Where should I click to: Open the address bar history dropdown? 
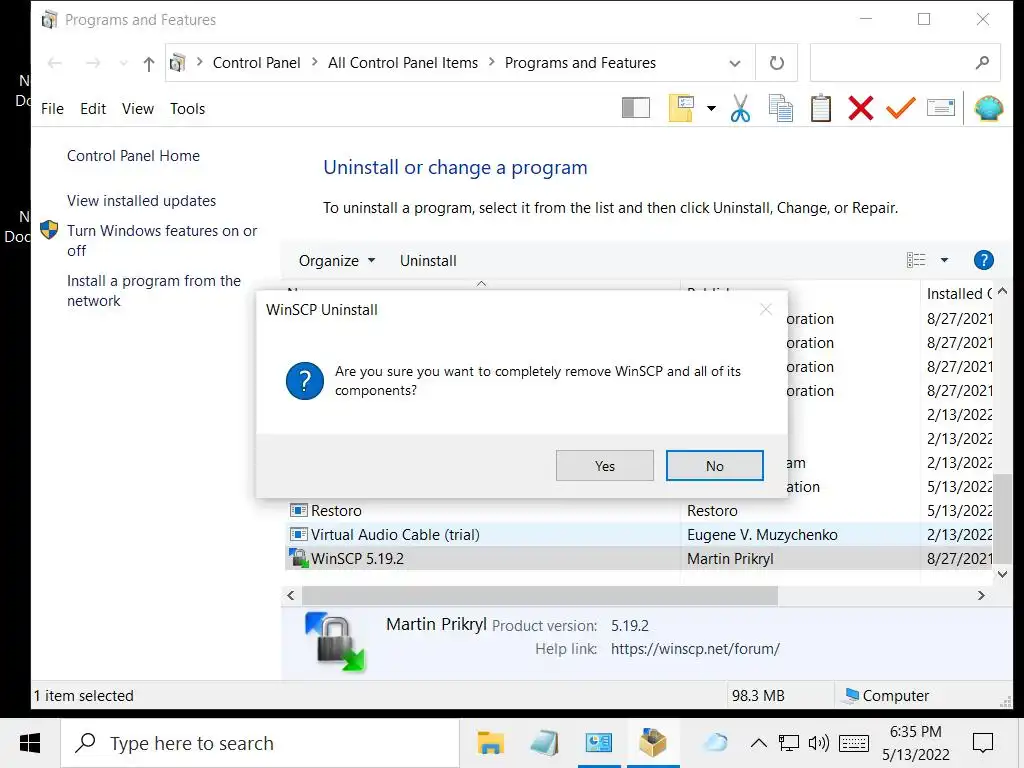tap(735, 63)
